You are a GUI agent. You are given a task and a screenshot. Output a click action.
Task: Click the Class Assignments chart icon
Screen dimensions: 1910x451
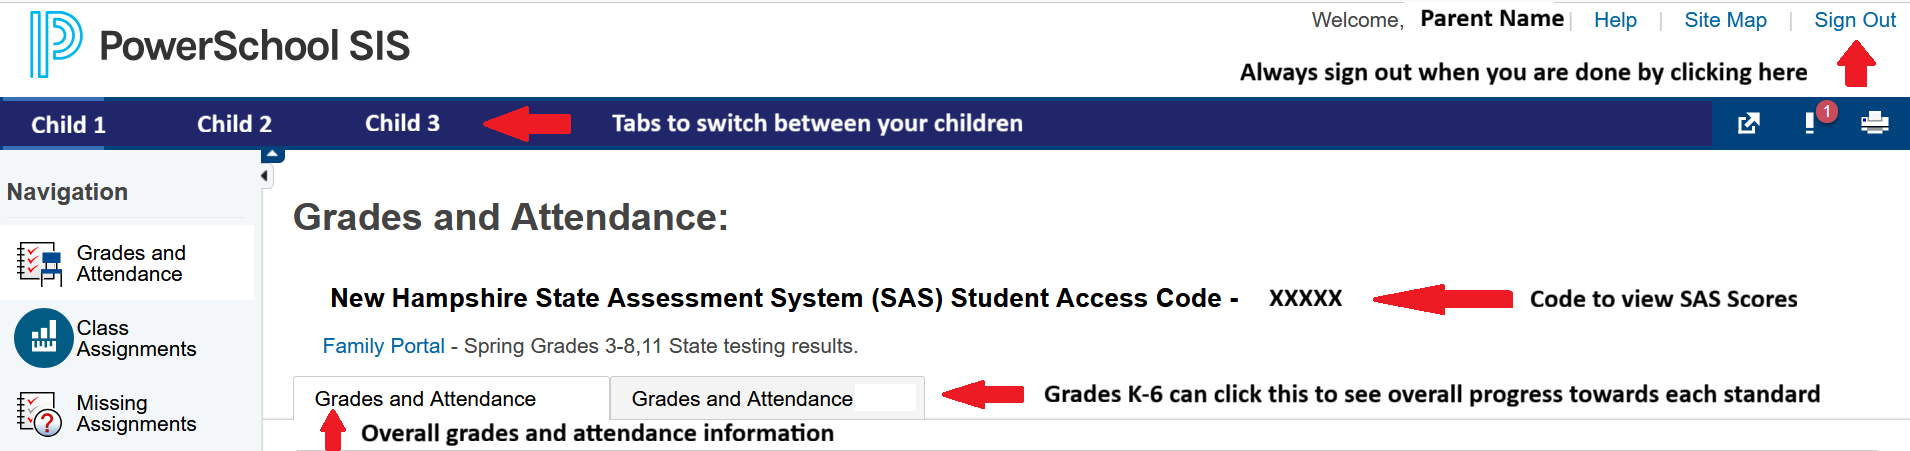[43, 338]
